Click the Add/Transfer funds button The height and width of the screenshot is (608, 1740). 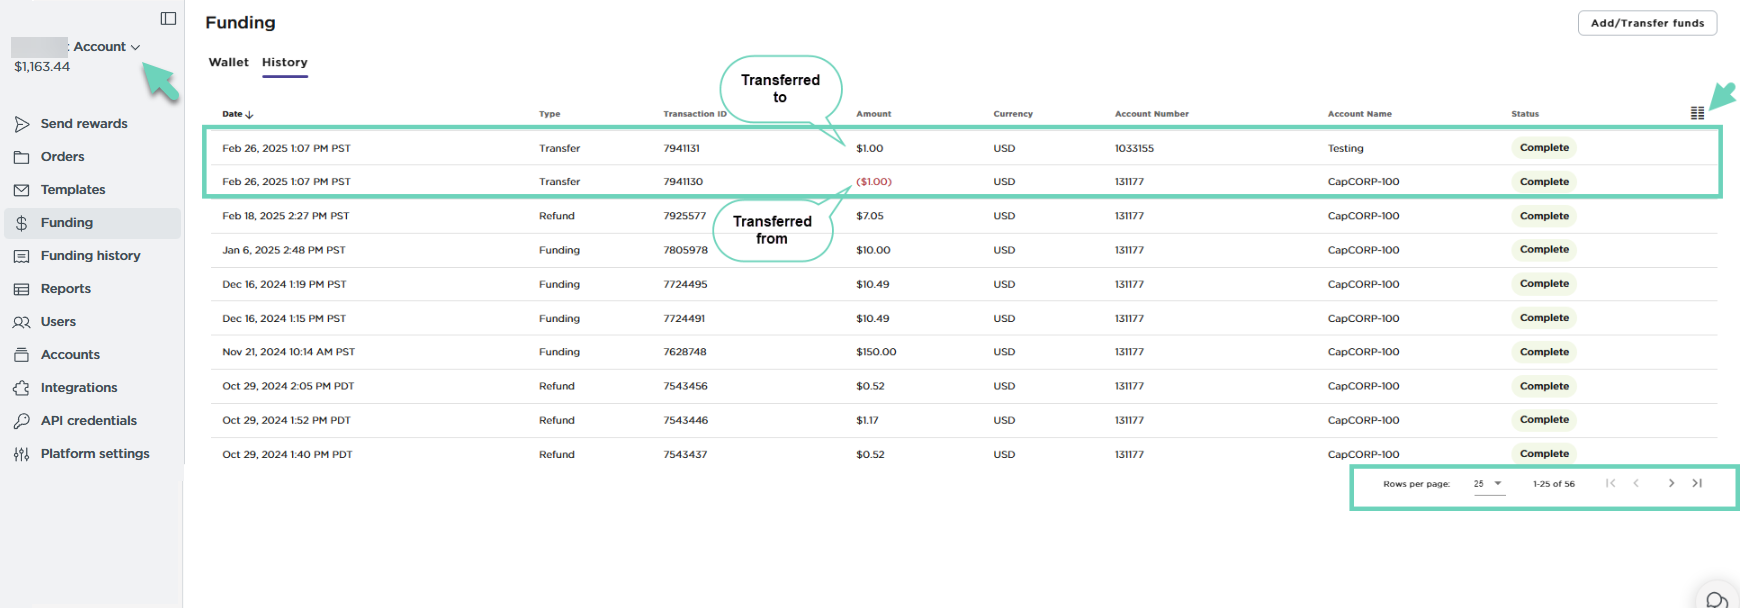(x=1646, y=23)
